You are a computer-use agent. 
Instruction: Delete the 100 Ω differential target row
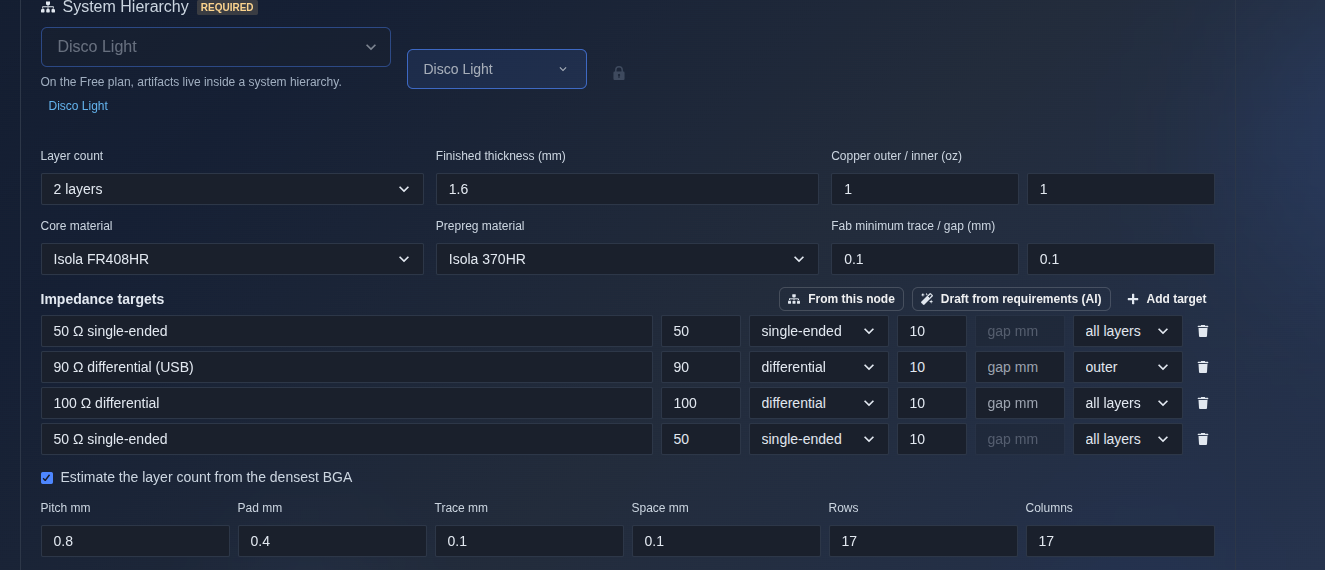(x=1203, y=403)
